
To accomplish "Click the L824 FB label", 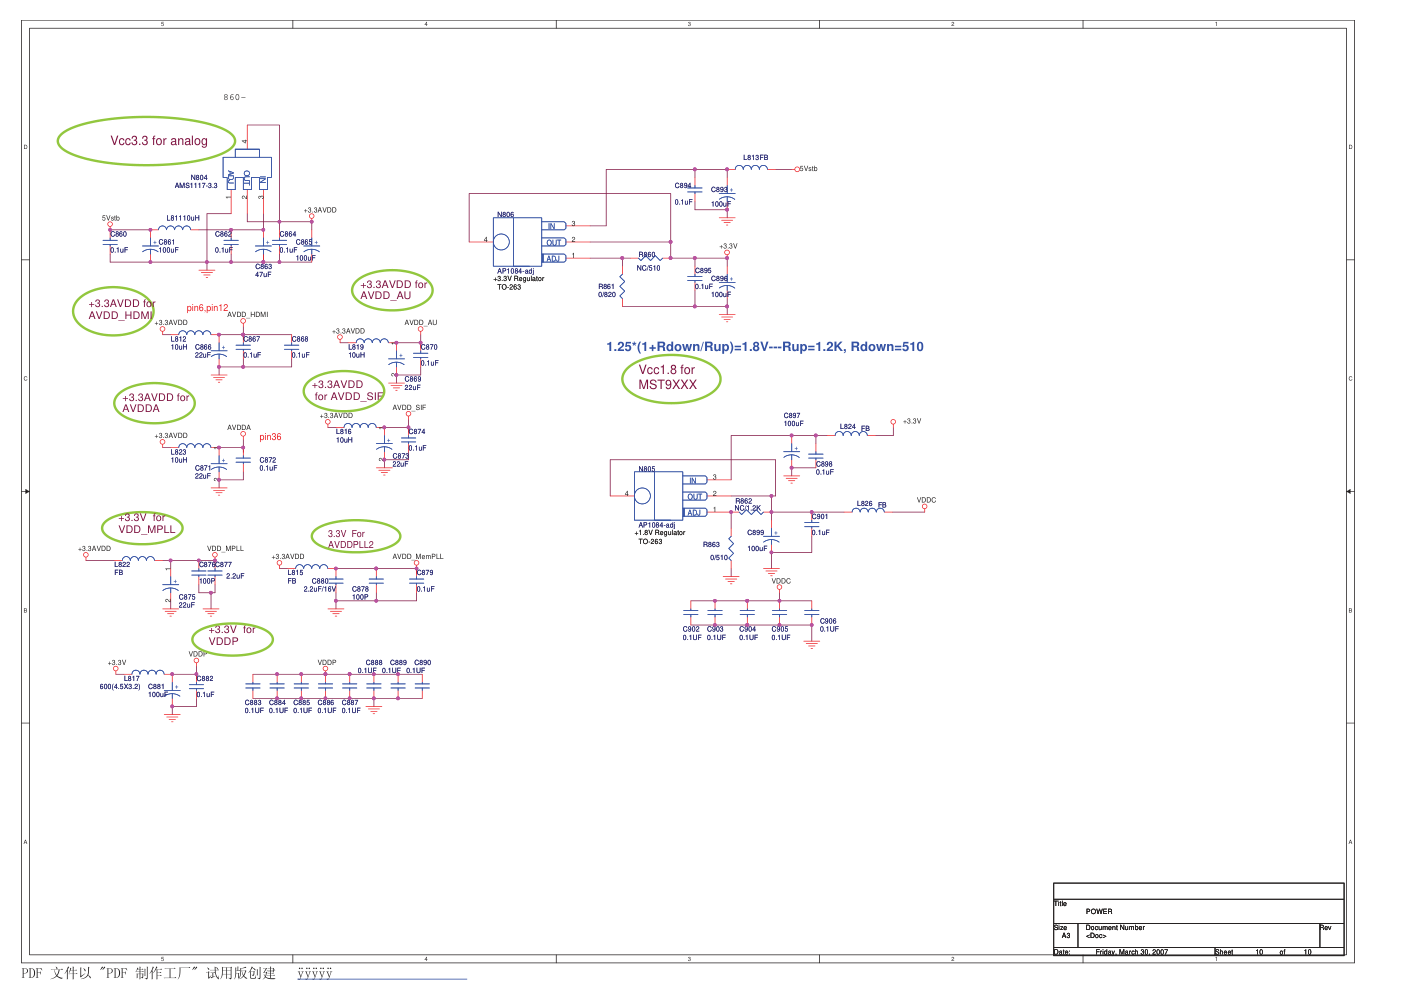I will point(855,428).
